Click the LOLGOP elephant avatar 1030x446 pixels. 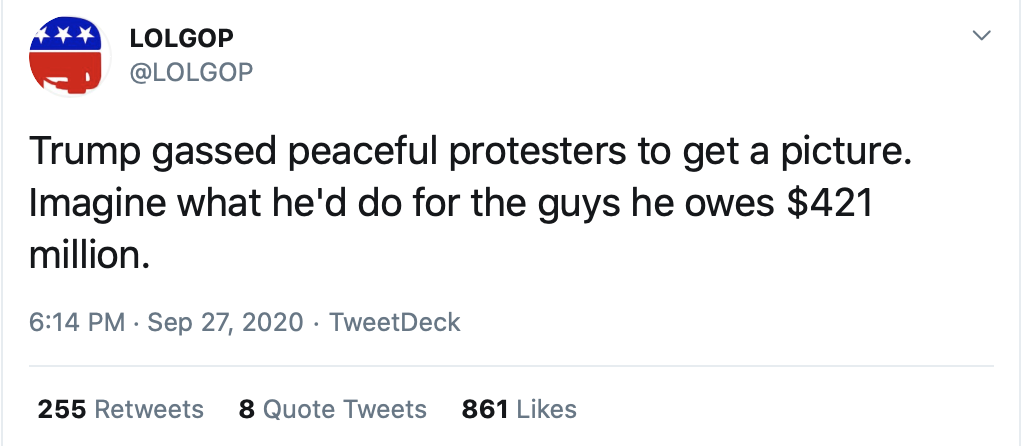pos(66,56)
